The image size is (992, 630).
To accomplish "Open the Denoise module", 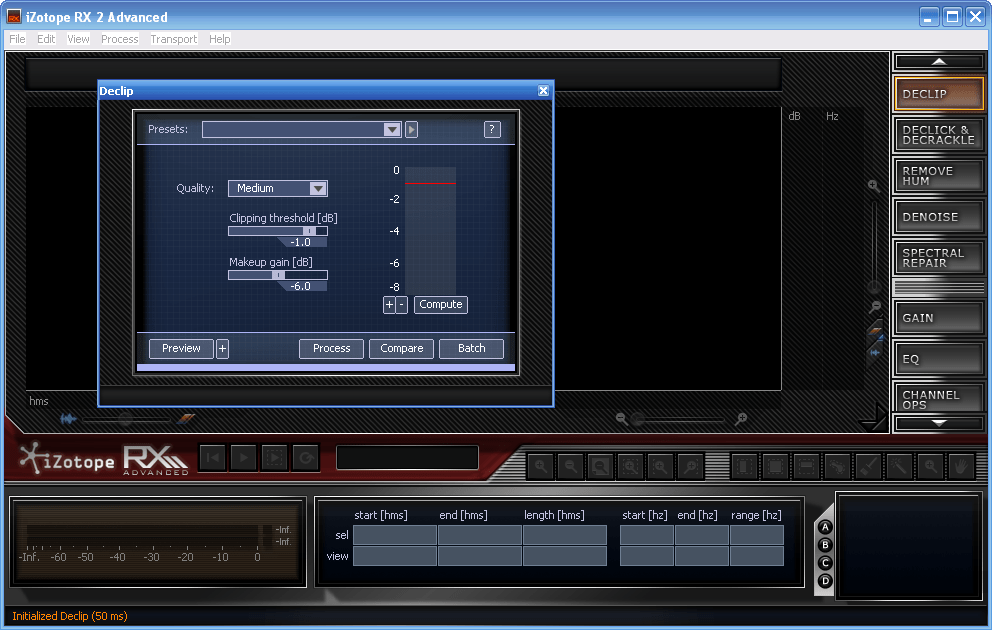I will coord(939,217).
